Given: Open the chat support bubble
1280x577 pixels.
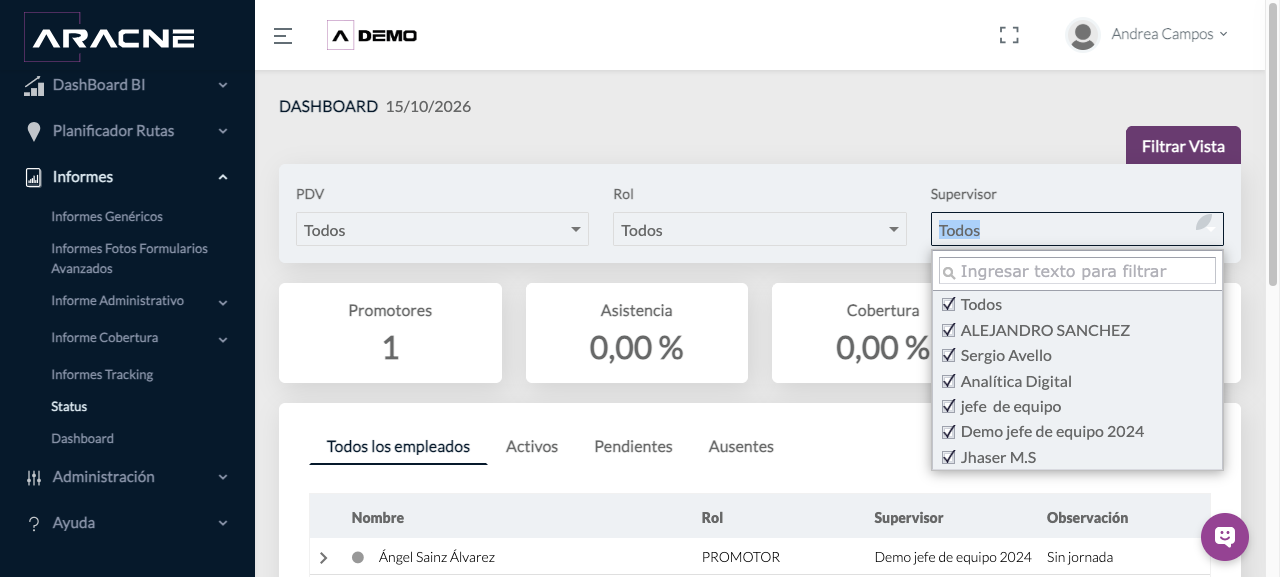Looking at the screenshot, I should click(1225, 537).
